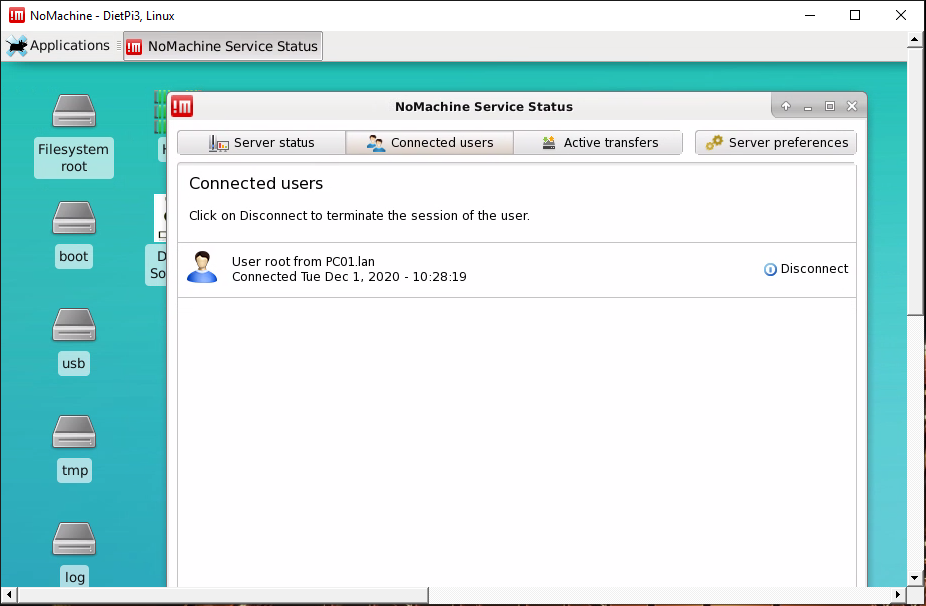
Task: Click the 'boot' desktop label
Action: [74, 256]
